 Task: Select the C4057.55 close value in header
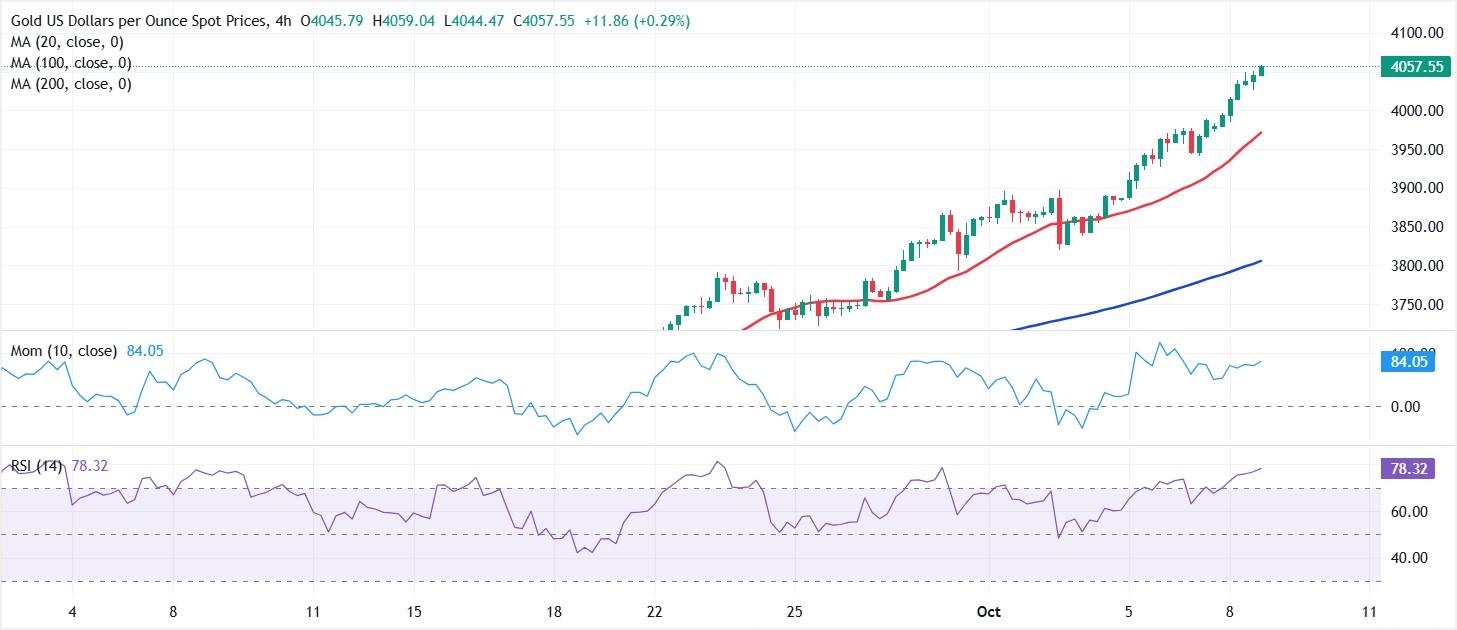[x=543, y=19]
